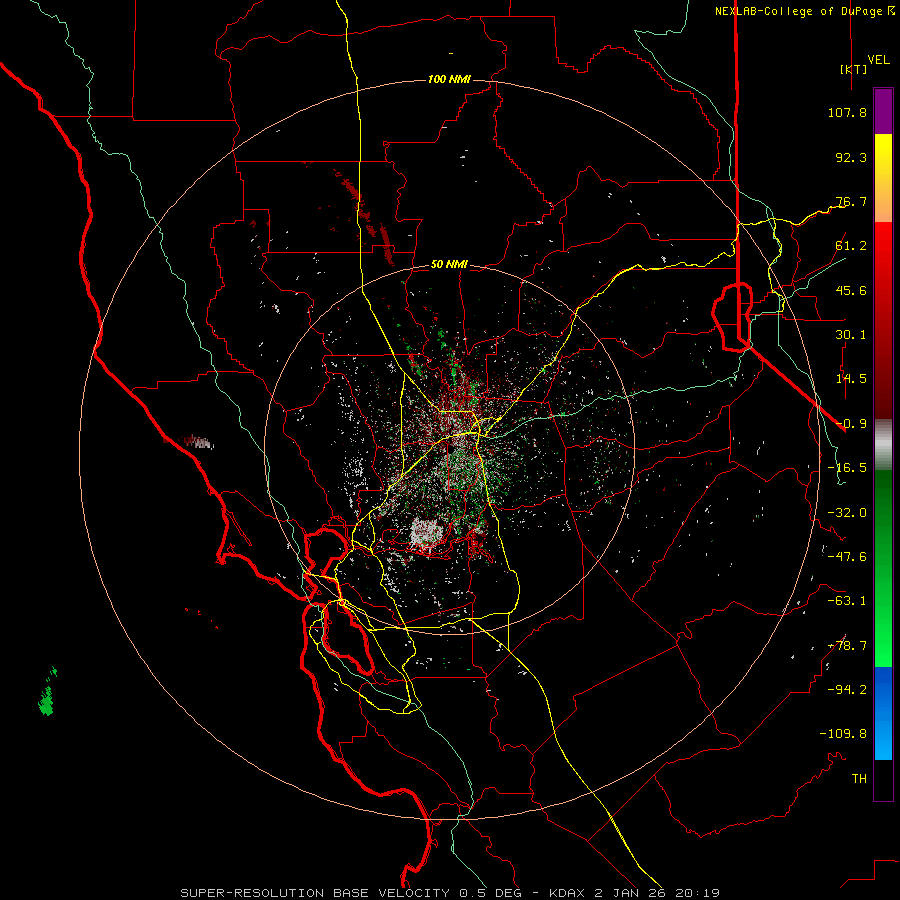This screenshot has height=900, width=900.
Task: Select the -63.1 legend value
Action: pos(847,601)
